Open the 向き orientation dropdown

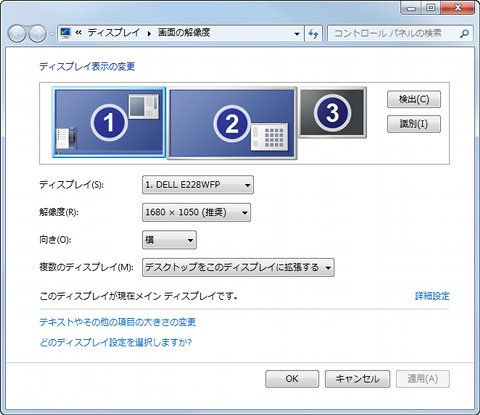pos(169,240)
